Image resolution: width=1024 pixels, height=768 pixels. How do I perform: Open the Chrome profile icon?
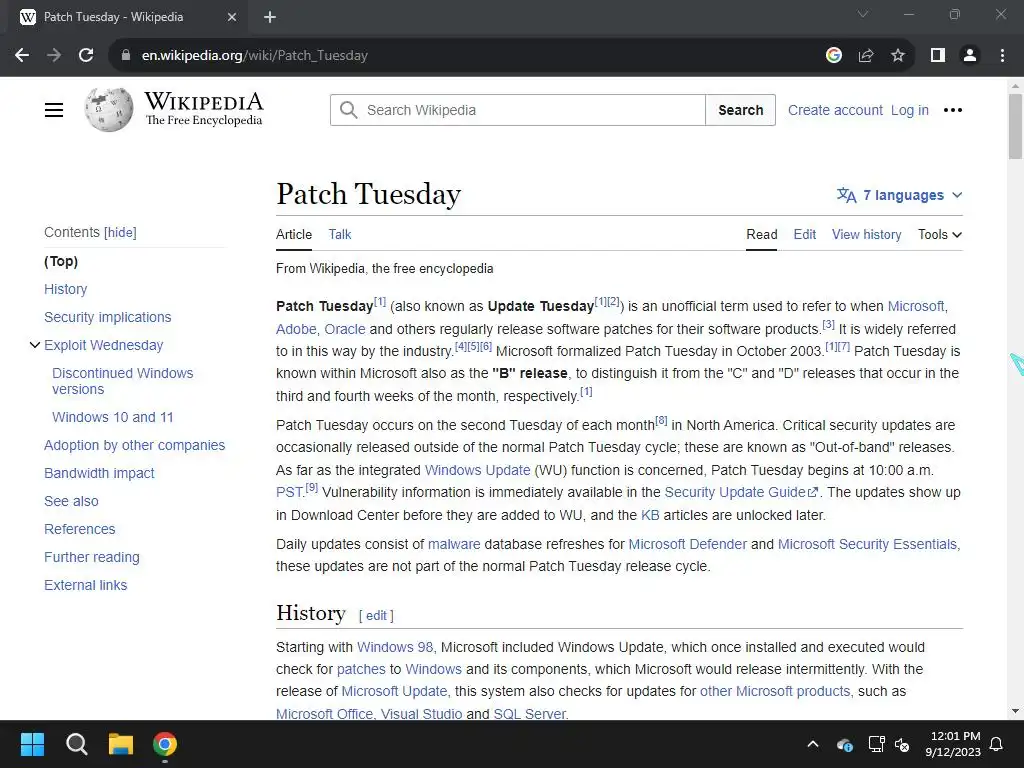click(970, 56)
